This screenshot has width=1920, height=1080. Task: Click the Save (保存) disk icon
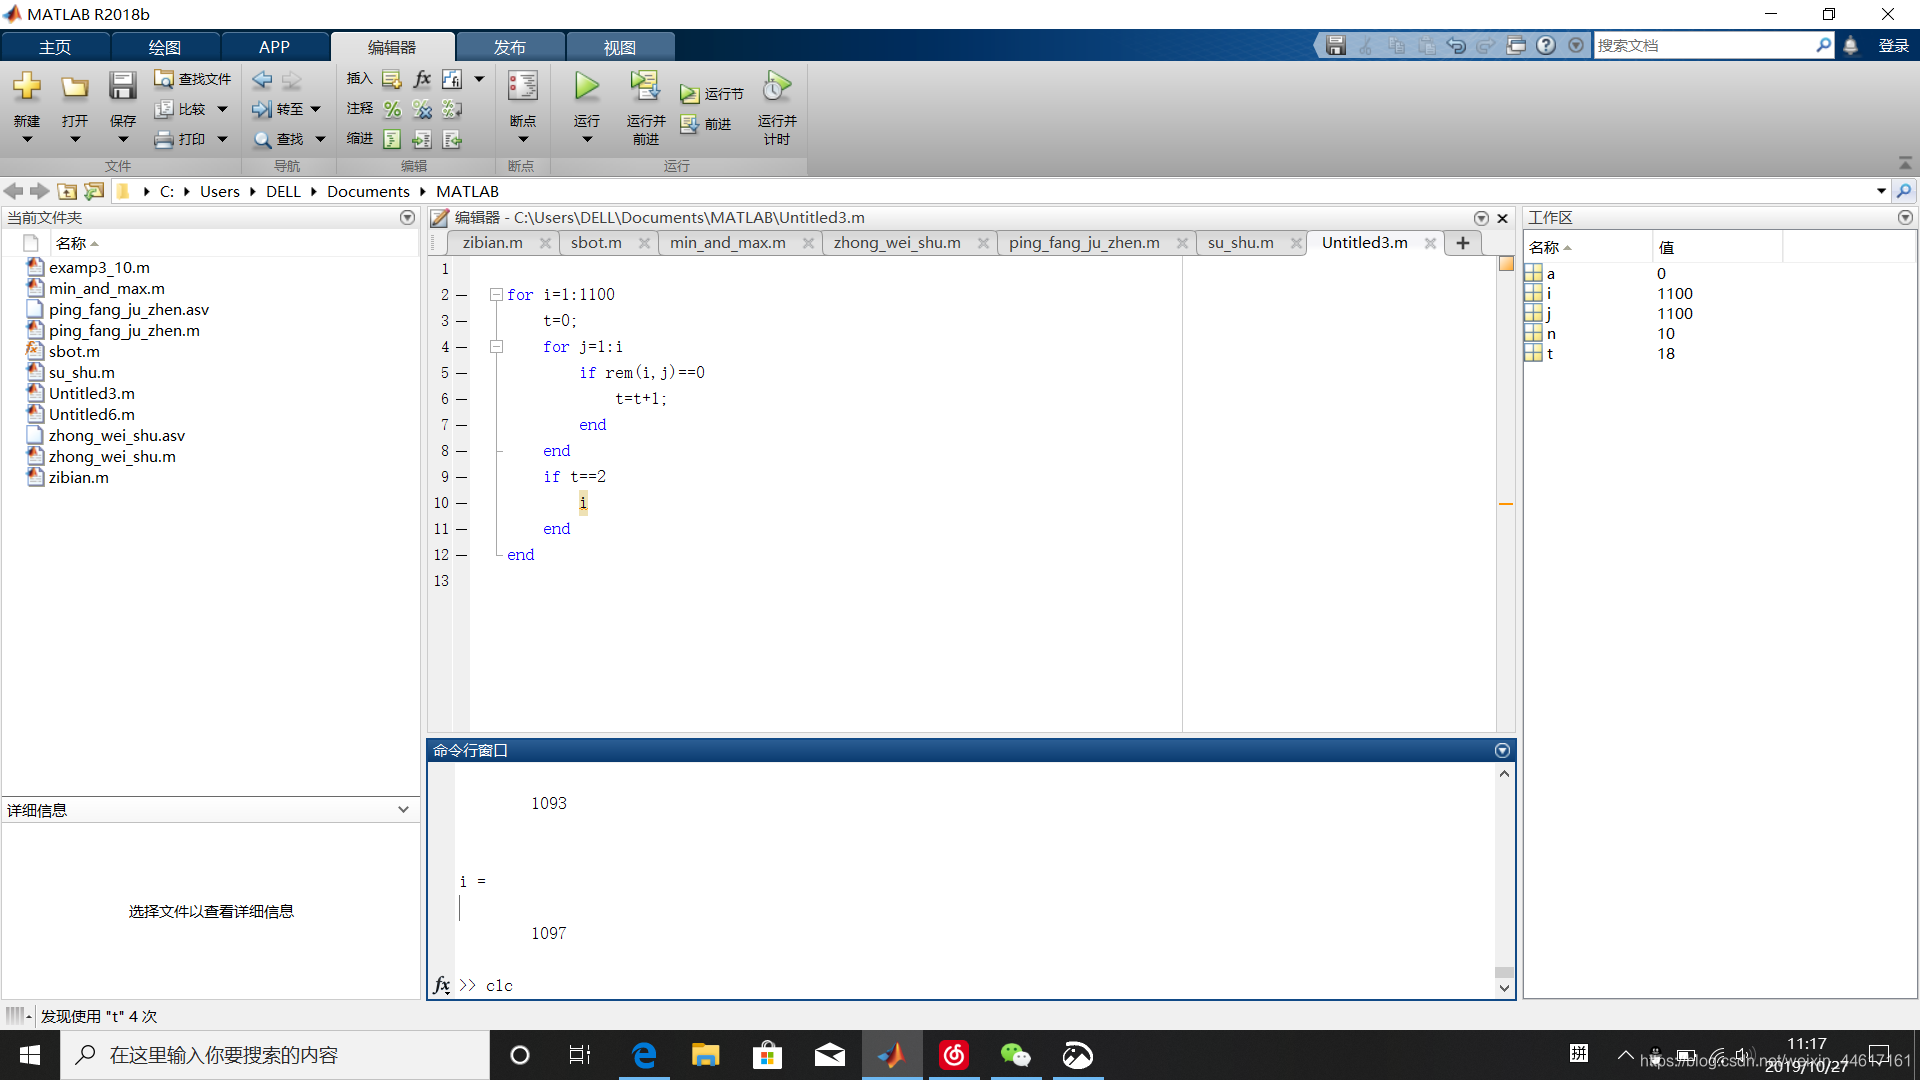pos(122,87)
